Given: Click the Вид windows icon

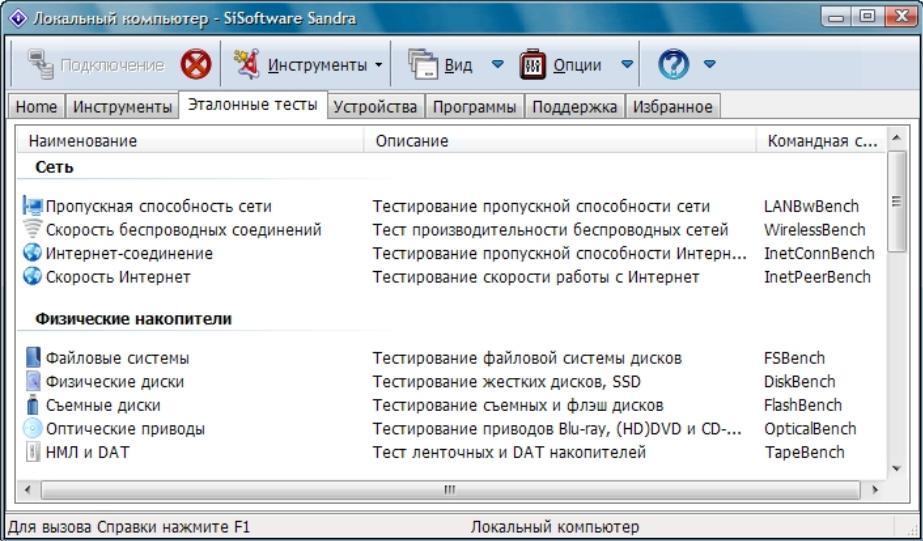Looking at the screenshot, I should point(423,64).
